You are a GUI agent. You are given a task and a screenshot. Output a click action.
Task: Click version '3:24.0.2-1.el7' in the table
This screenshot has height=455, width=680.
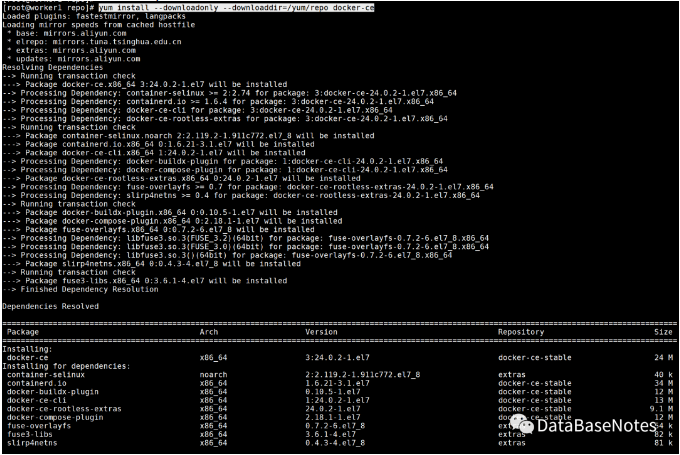(x=337, y=357)
